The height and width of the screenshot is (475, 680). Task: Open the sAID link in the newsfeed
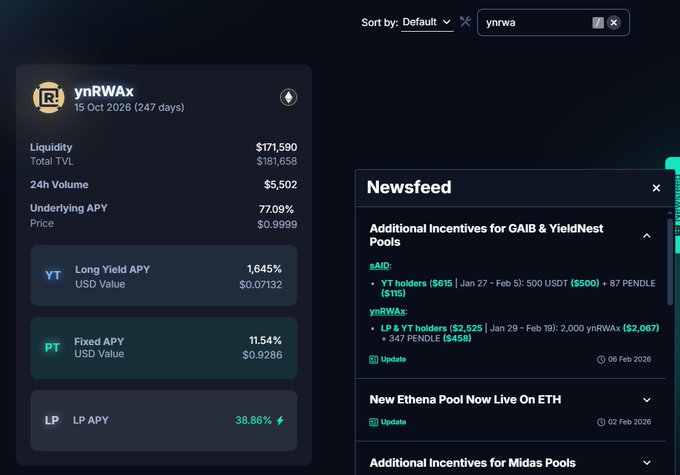pos(380,267)
